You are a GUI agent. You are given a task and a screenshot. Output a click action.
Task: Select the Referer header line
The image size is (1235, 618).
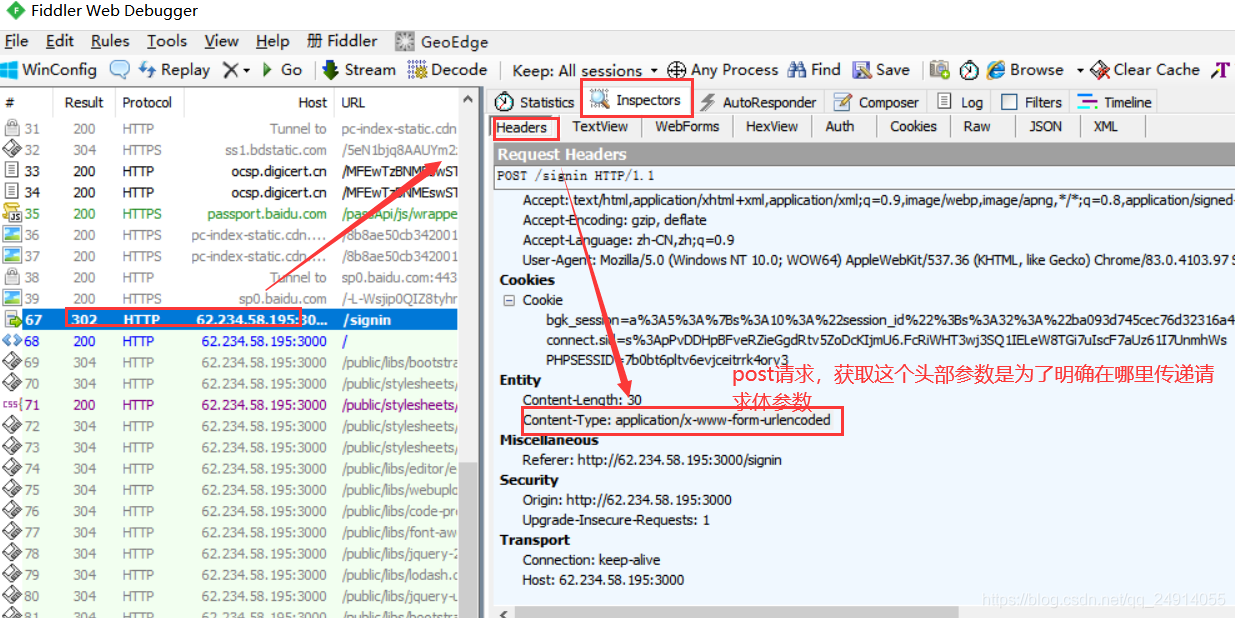(652, 460)
